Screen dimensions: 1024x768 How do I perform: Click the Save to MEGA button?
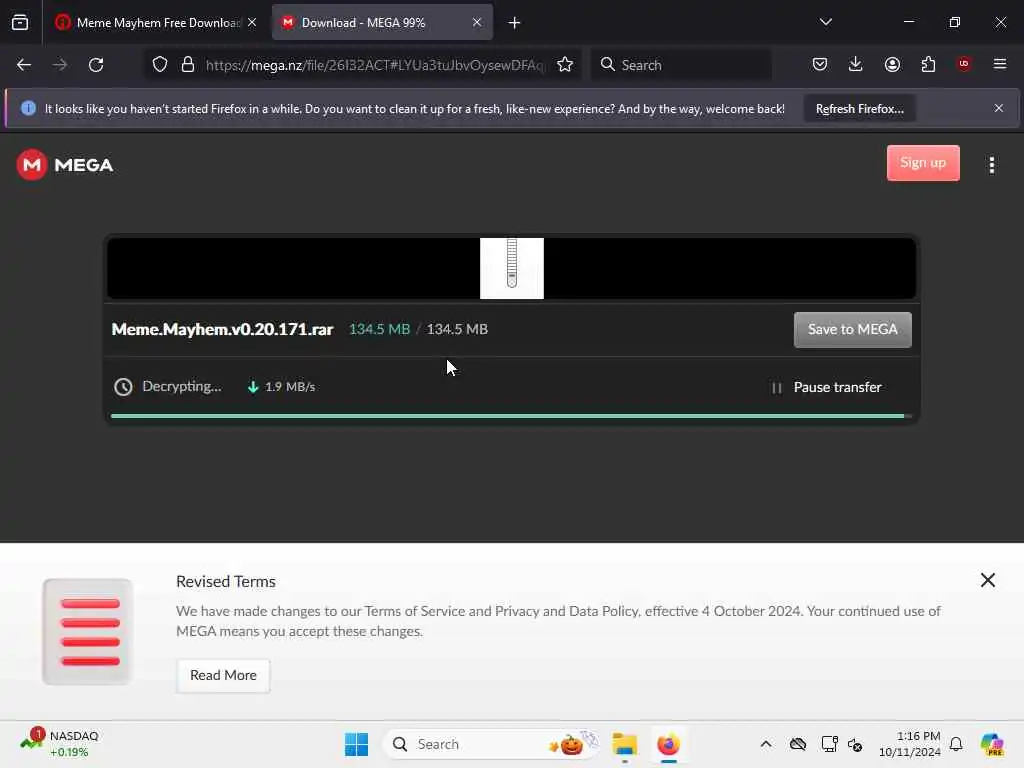(x=852, y=330)
